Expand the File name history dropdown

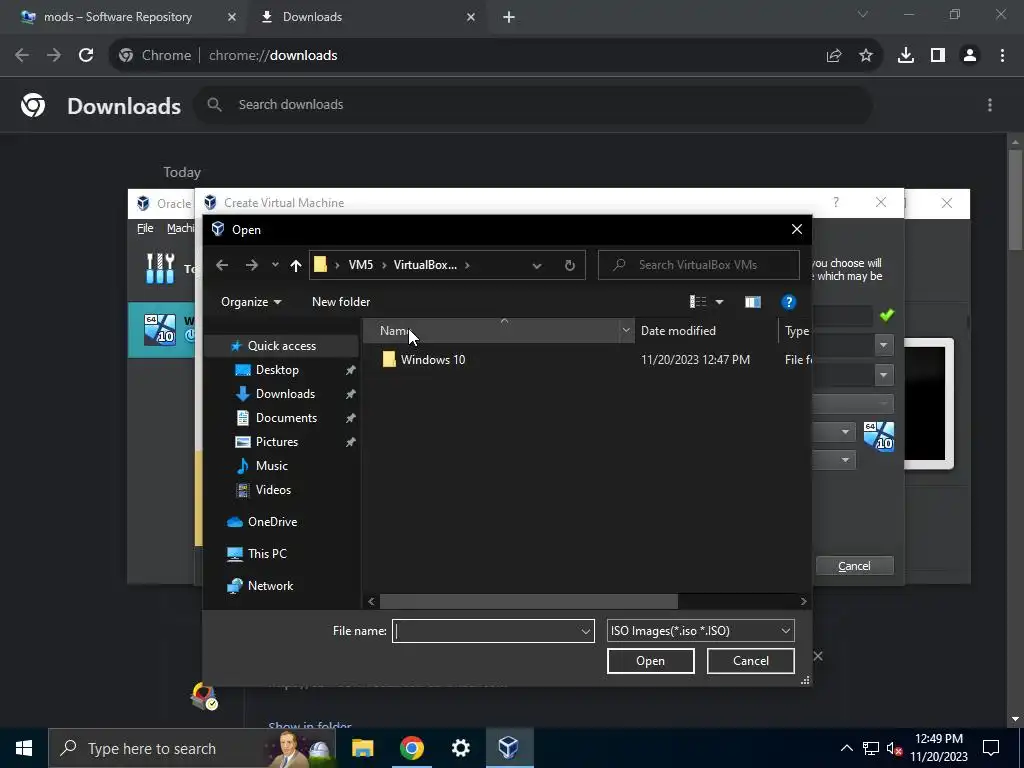(x=586, y=631)
